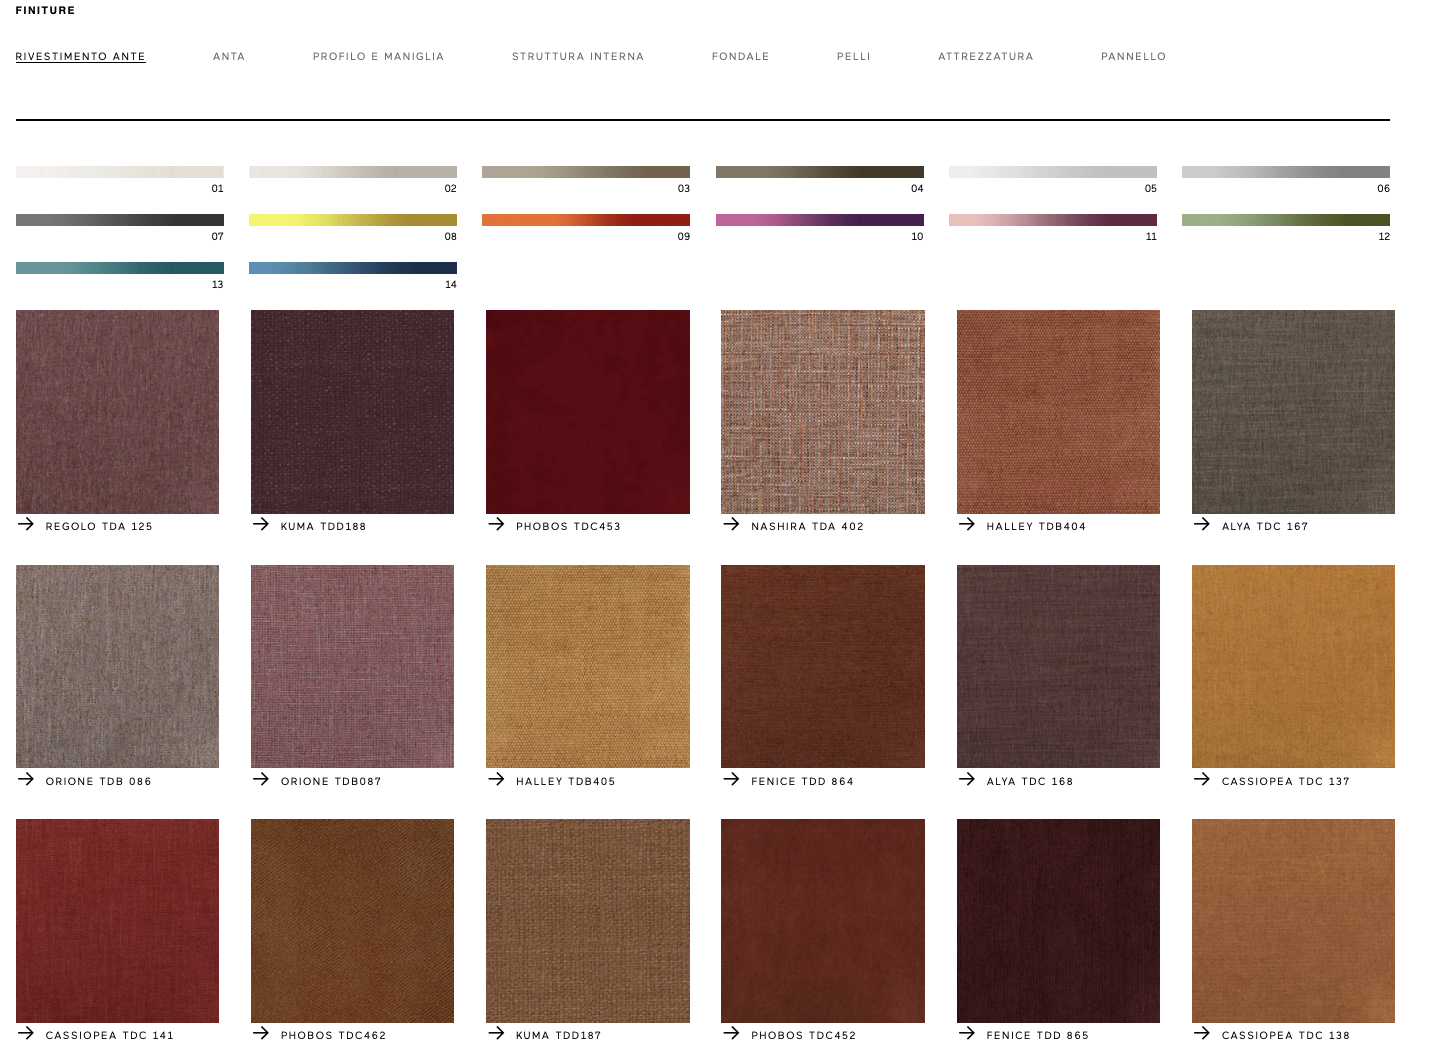Select the yellow color gradient filter 08
The image size is (1430, 1052).
353,220
